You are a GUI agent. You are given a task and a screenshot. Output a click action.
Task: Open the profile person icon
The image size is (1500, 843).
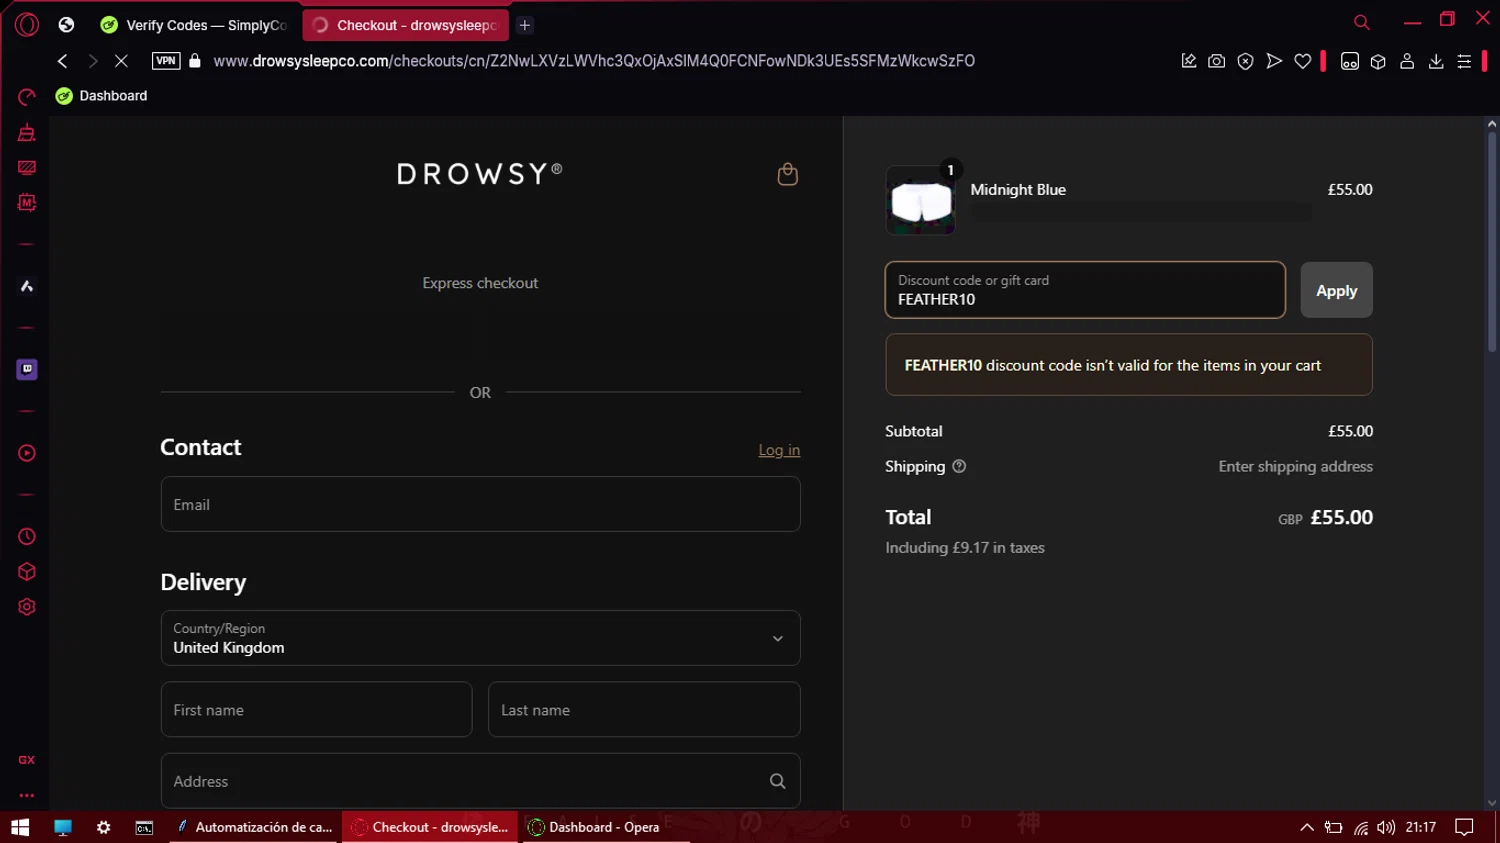click(x=1407, y=61)
